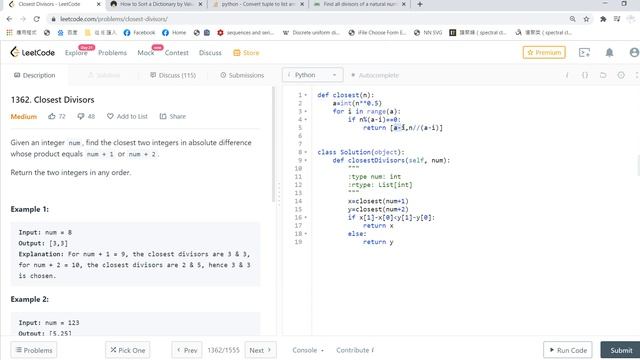The height and width of the screenshot is (360, 640).
Task: Bookmark this page with the star icon
Action: [x=587, y=19]
